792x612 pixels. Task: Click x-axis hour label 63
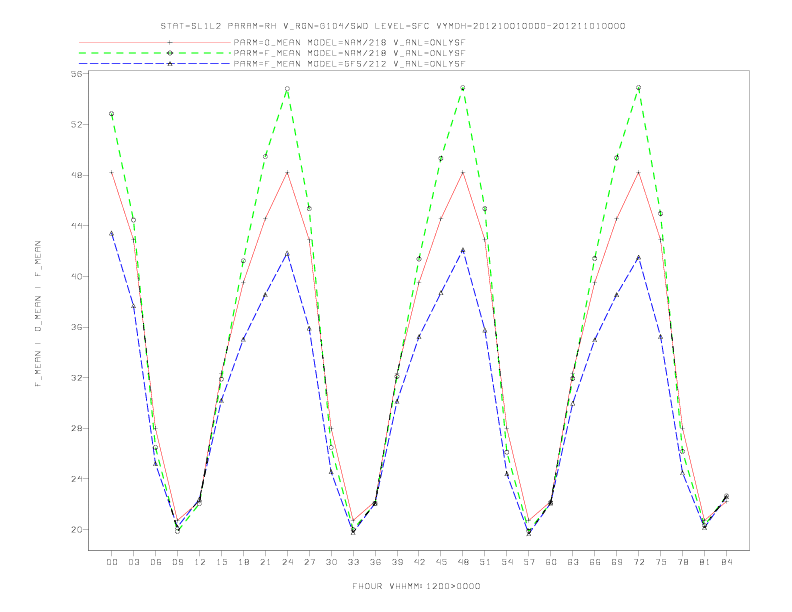point(573,562)
